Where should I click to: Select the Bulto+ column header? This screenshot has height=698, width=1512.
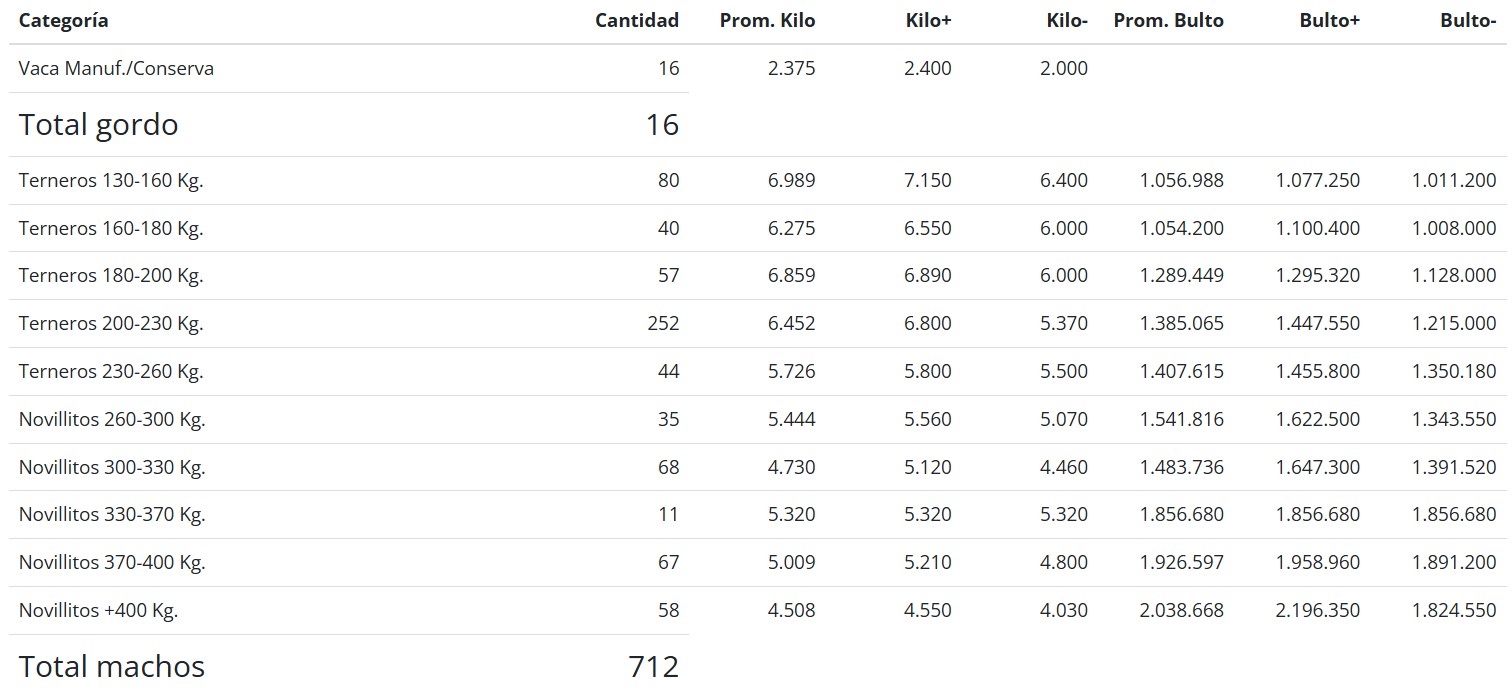(x=1329, y=21)
